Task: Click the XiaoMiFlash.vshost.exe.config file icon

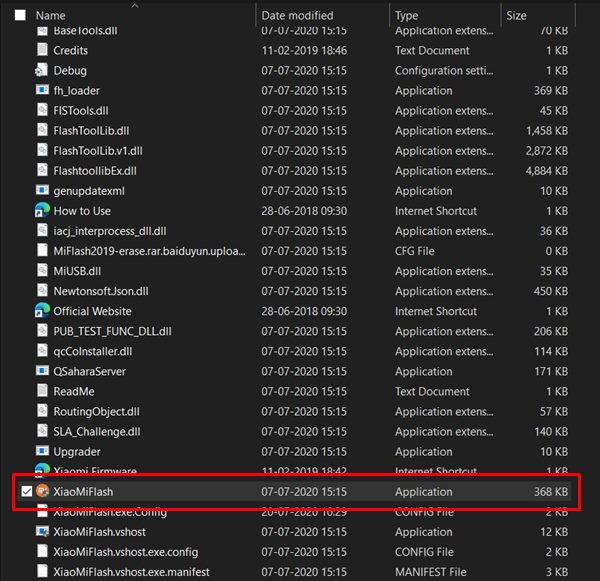Action: (x=42, y=551)
